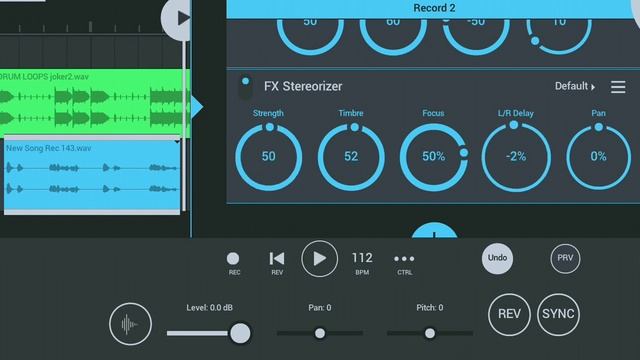Adjust the Level 0.0 dB slider handle
The image size is (640, 360).
click(240, 333)
